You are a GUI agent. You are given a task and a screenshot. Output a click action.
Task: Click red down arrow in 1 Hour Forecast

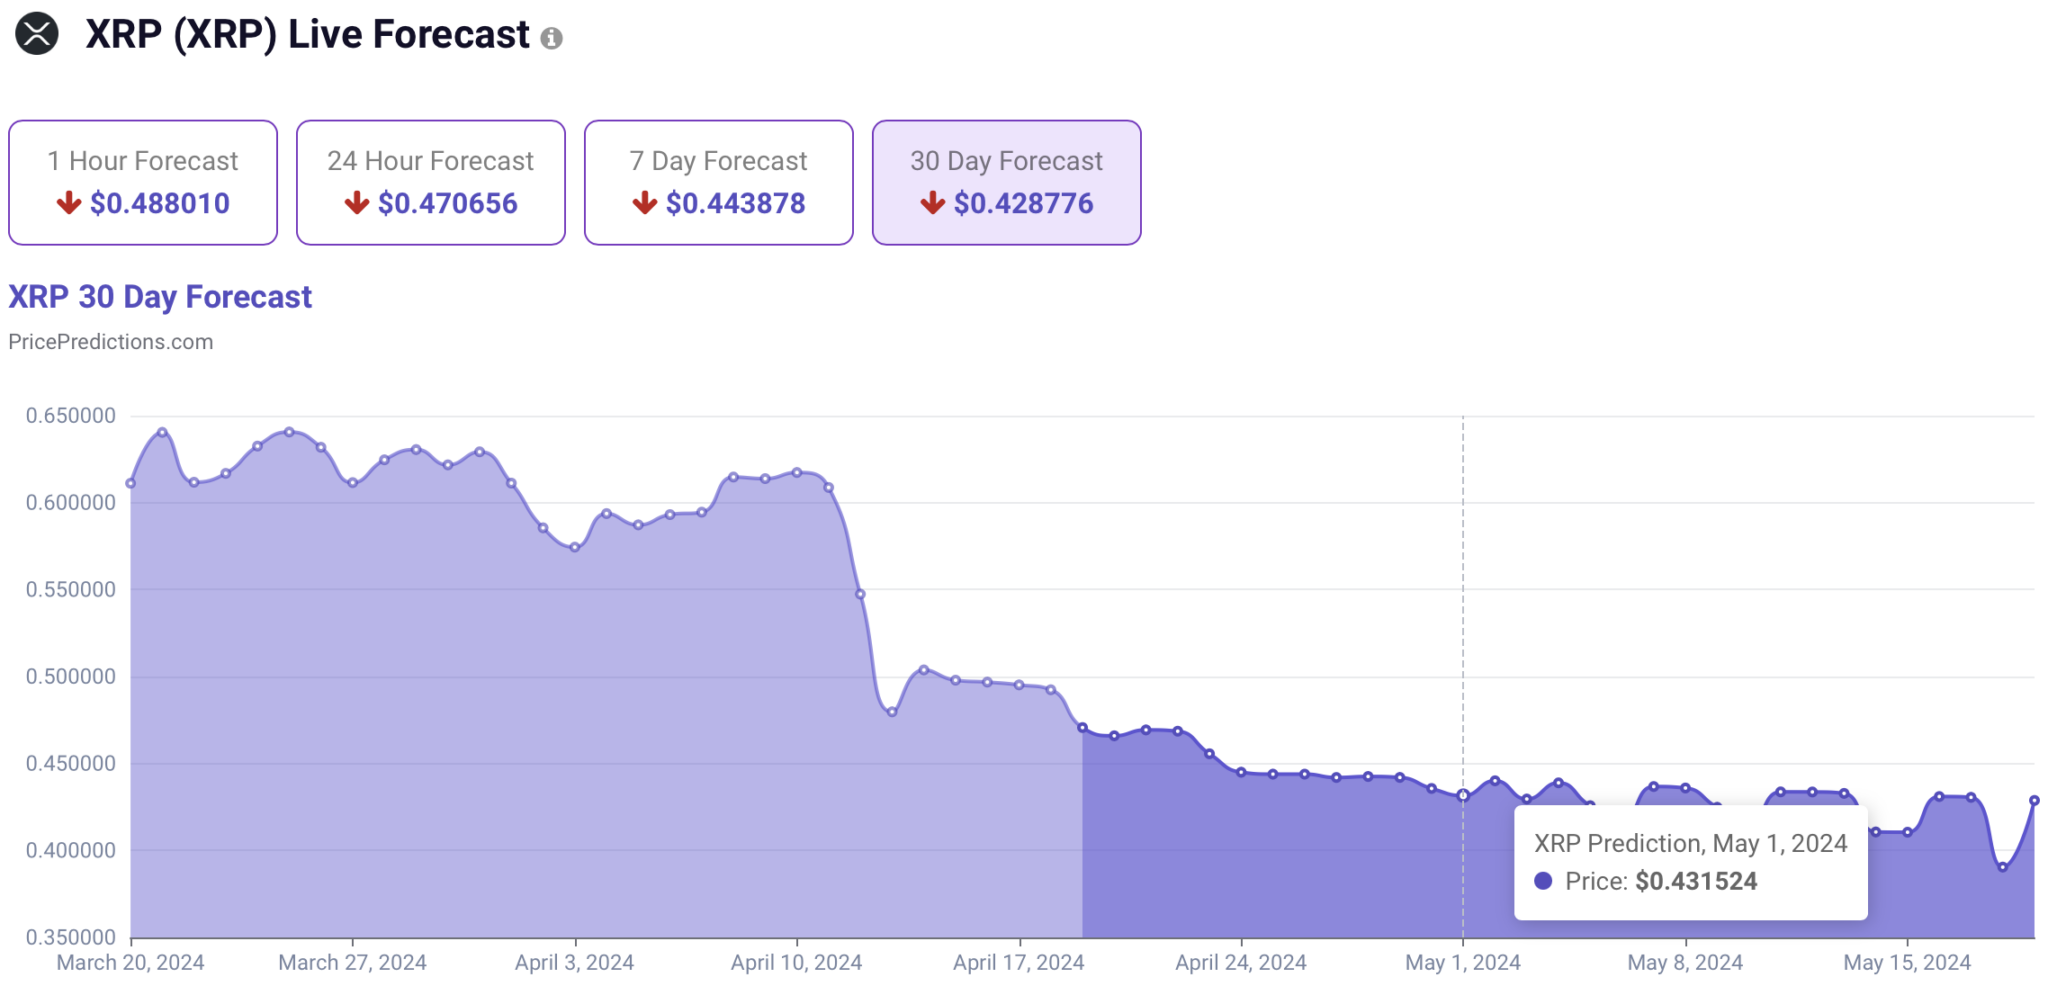click(x=69, y=203)
